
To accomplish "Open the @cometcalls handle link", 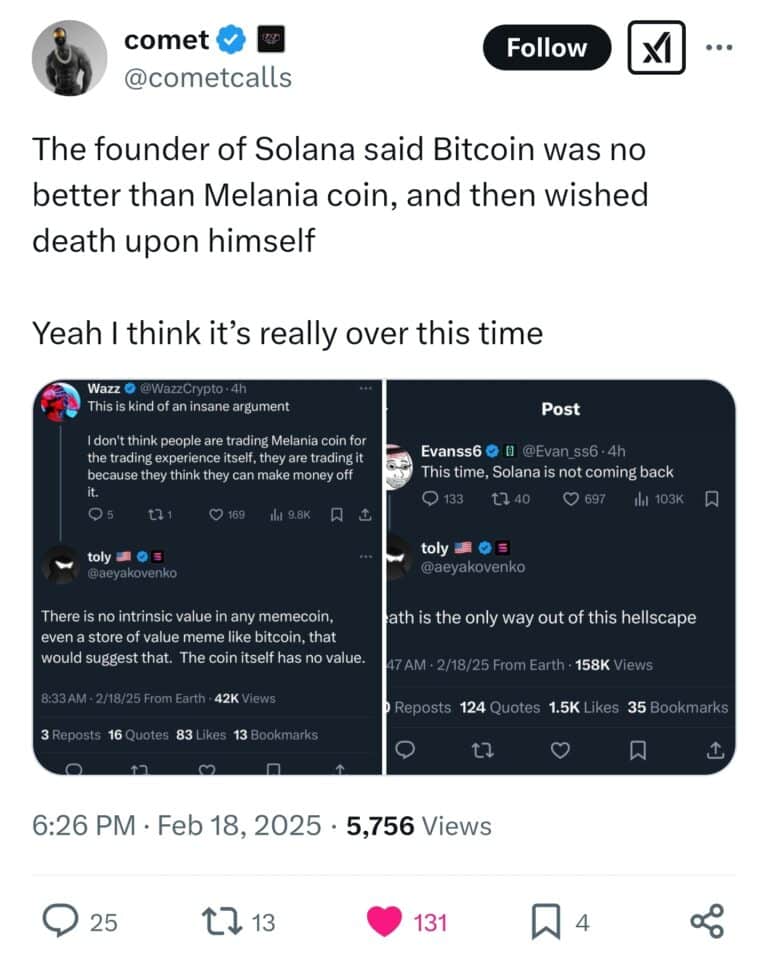I will coord(208,78).
